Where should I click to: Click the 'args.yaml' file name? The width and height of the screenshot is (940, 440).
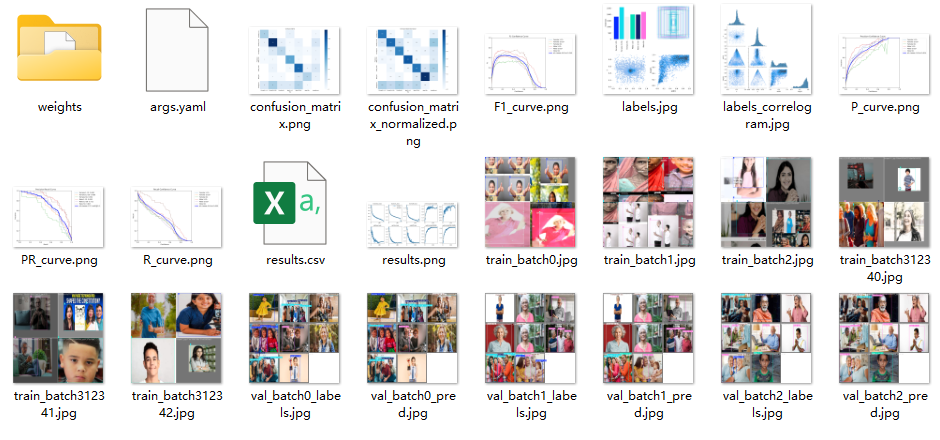pos(177,108)
